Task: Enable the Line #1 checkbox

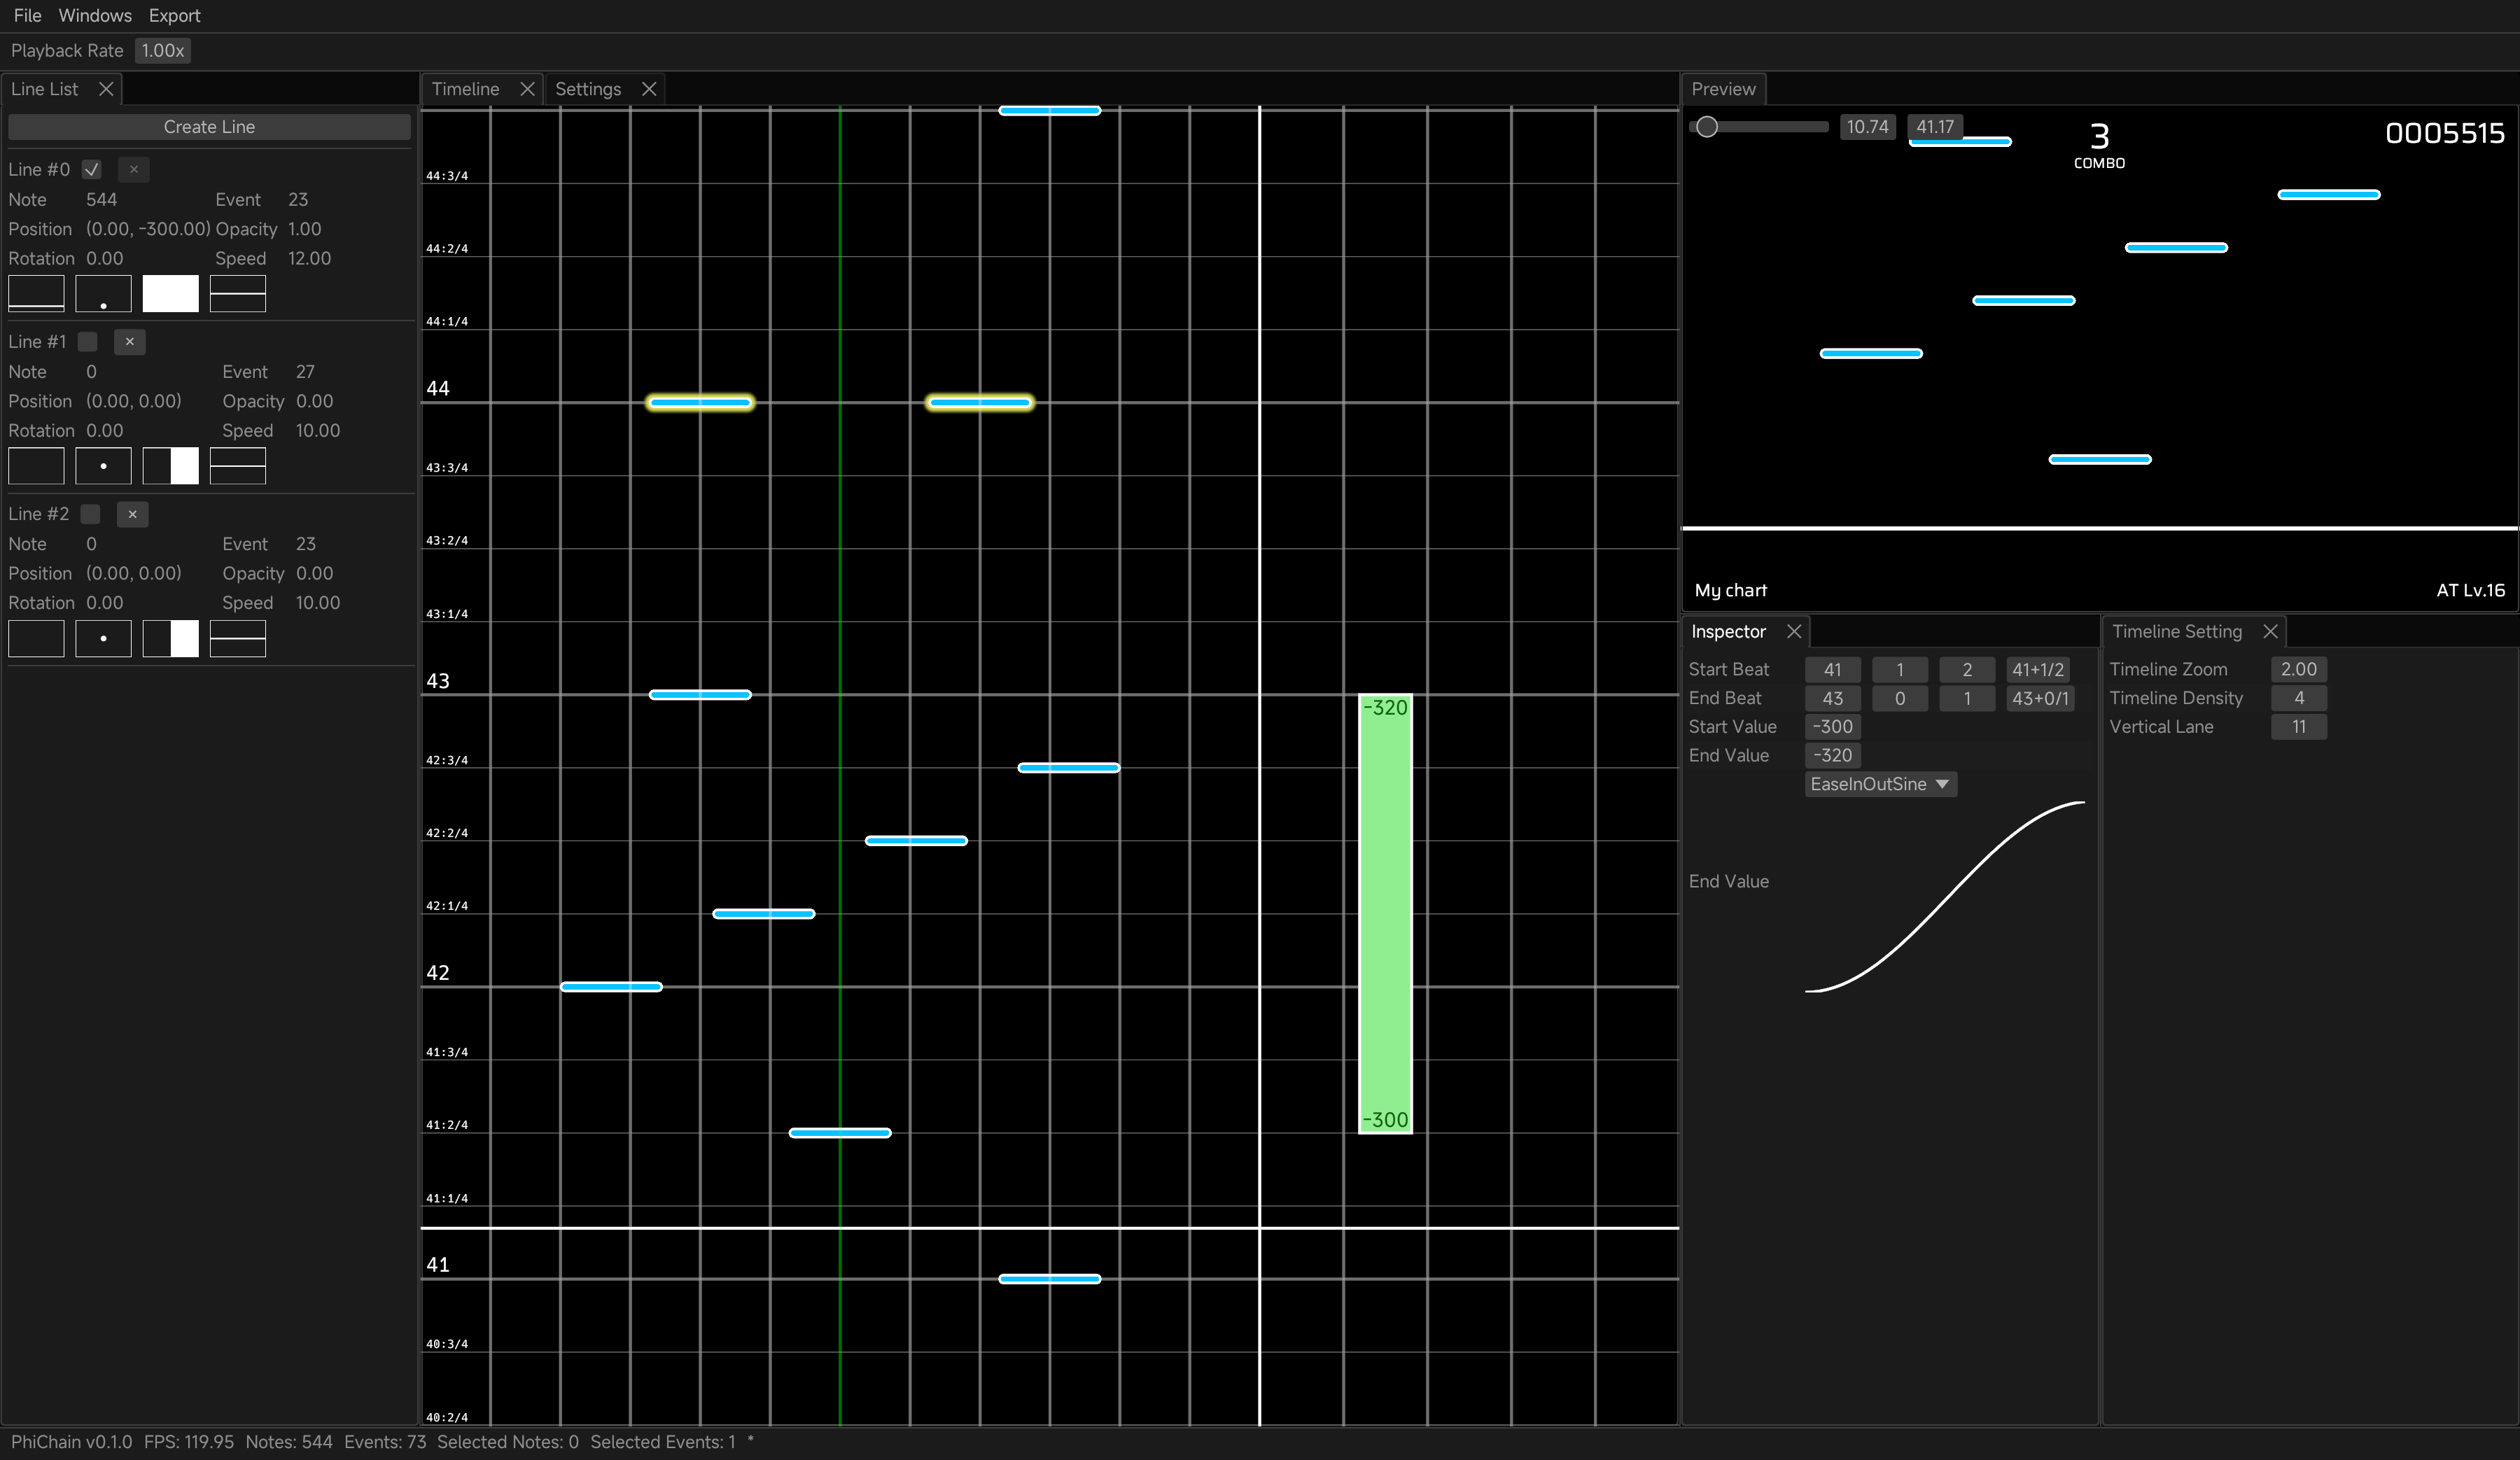Action: click(88, 342)
